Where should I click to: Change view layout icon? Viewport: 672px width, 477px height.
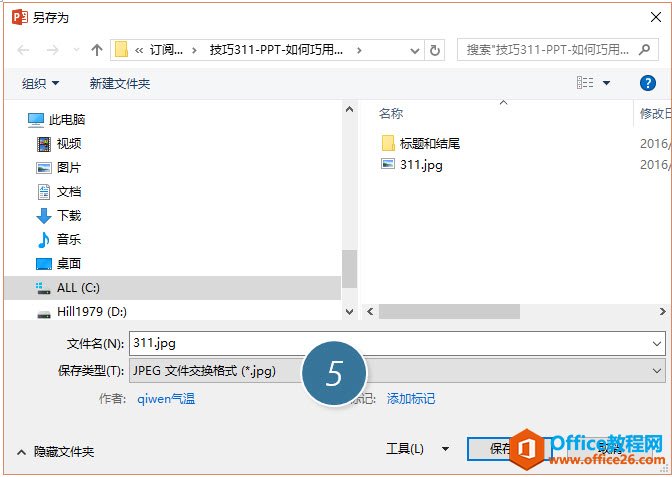[585, 82]
